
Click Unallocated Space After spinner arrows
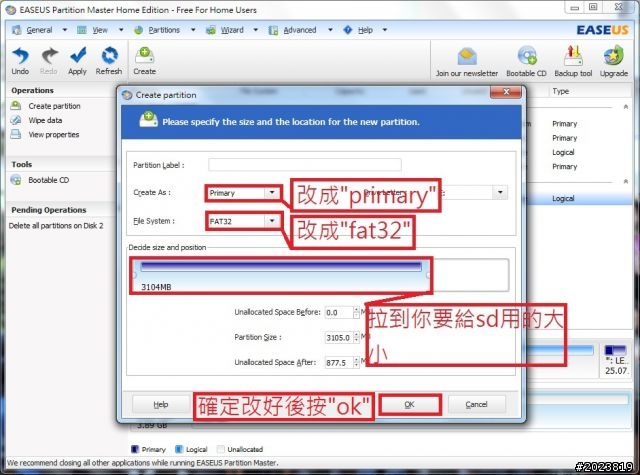[x=356, y=362]
